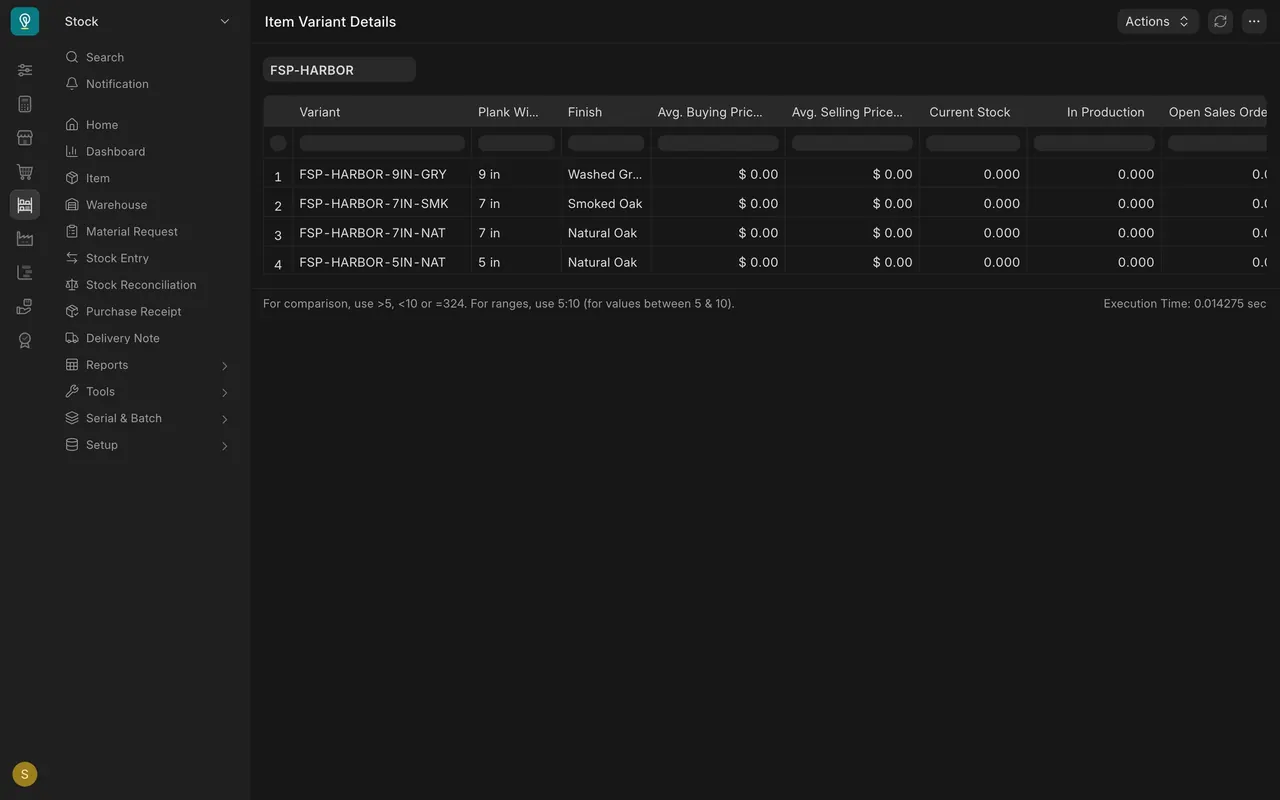Refresh the Item Variant Details report
This screenshot has width=1280, height=800.
[1220, 21]
